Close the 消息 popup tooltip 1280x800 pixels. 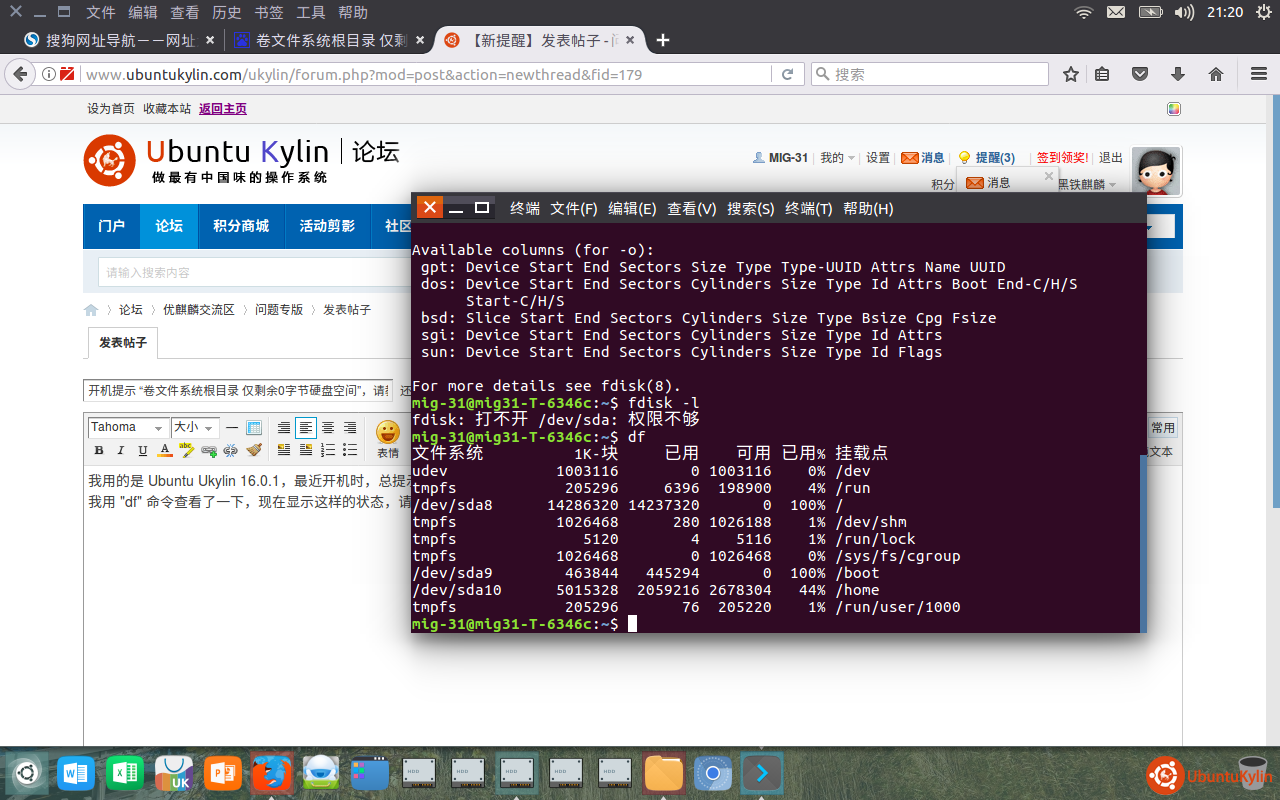(1048, 176)
